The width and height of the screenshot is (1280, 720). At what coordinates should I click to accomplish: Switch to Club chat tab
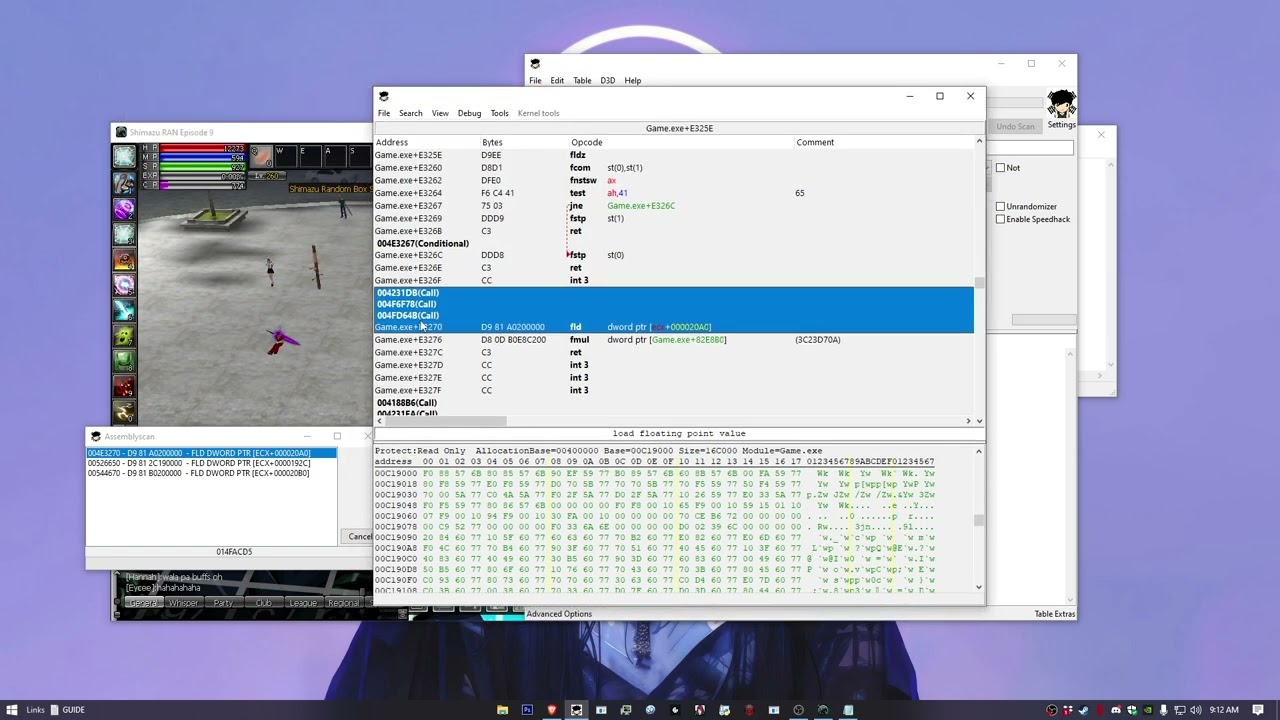263,603
